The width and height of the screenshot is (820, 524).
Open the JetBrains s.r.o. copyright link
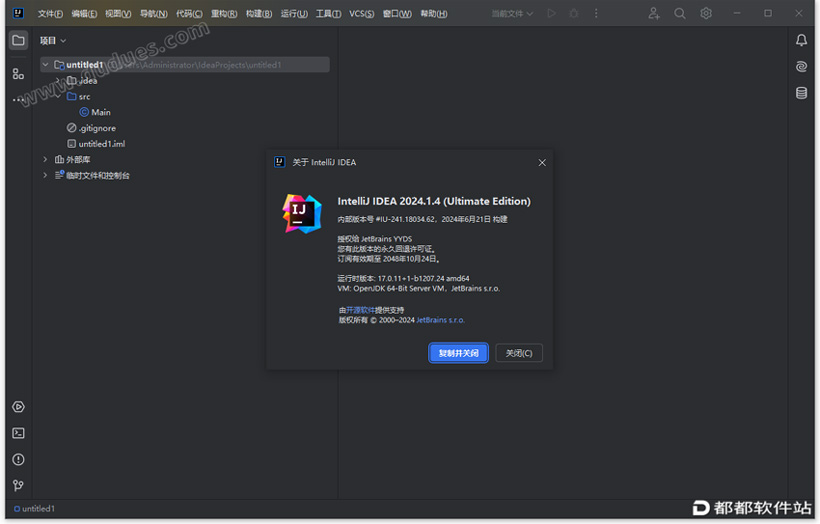(440, 320)
